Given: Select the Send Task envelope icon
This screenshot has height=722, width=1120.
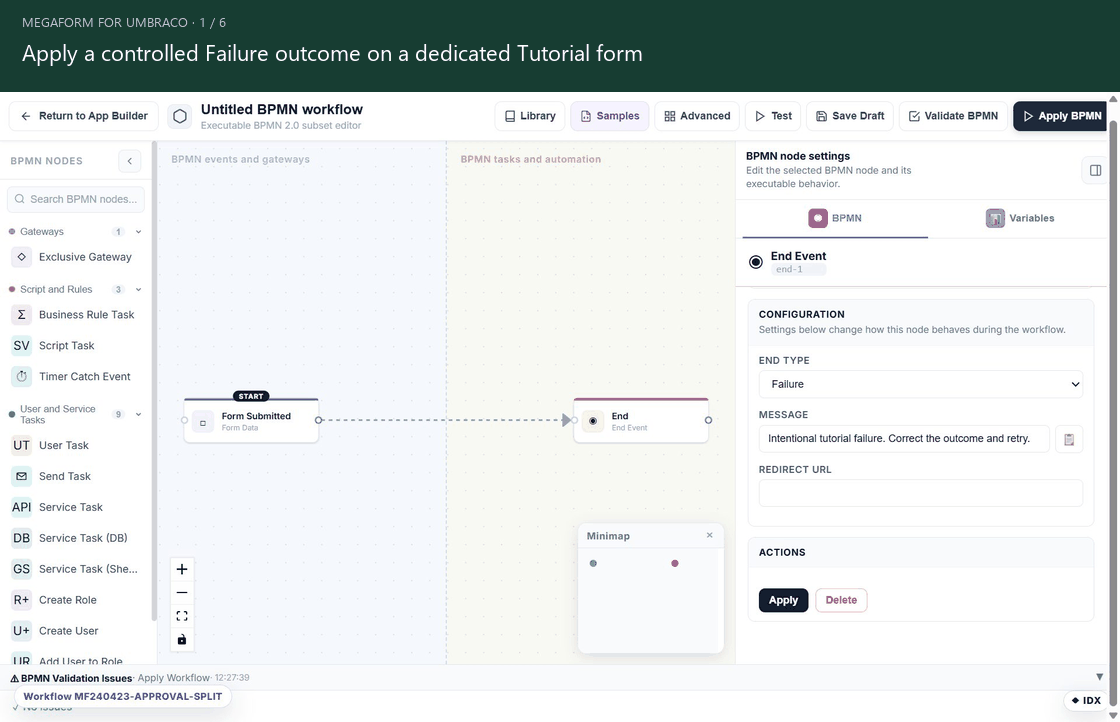Looking at the screenshot, I should point(21,476).
